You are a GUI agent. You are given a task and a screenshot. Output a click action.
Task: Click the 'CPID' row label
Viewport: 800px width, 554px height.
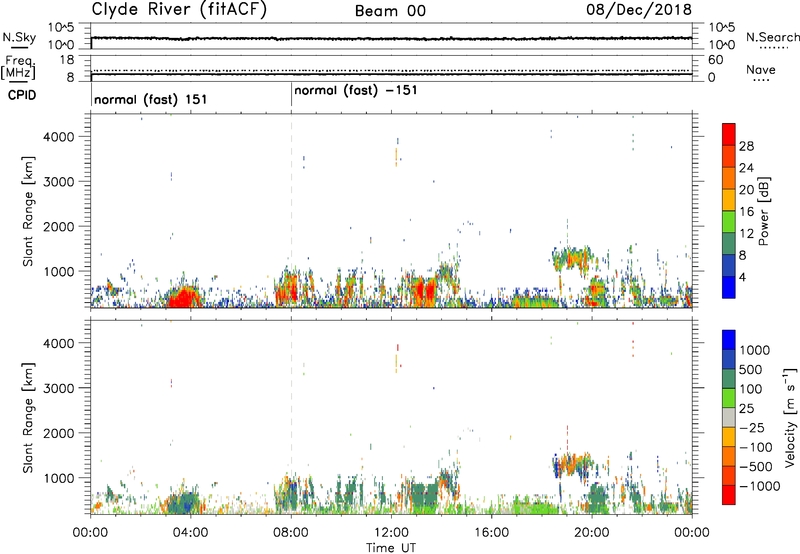pos(21,95)
